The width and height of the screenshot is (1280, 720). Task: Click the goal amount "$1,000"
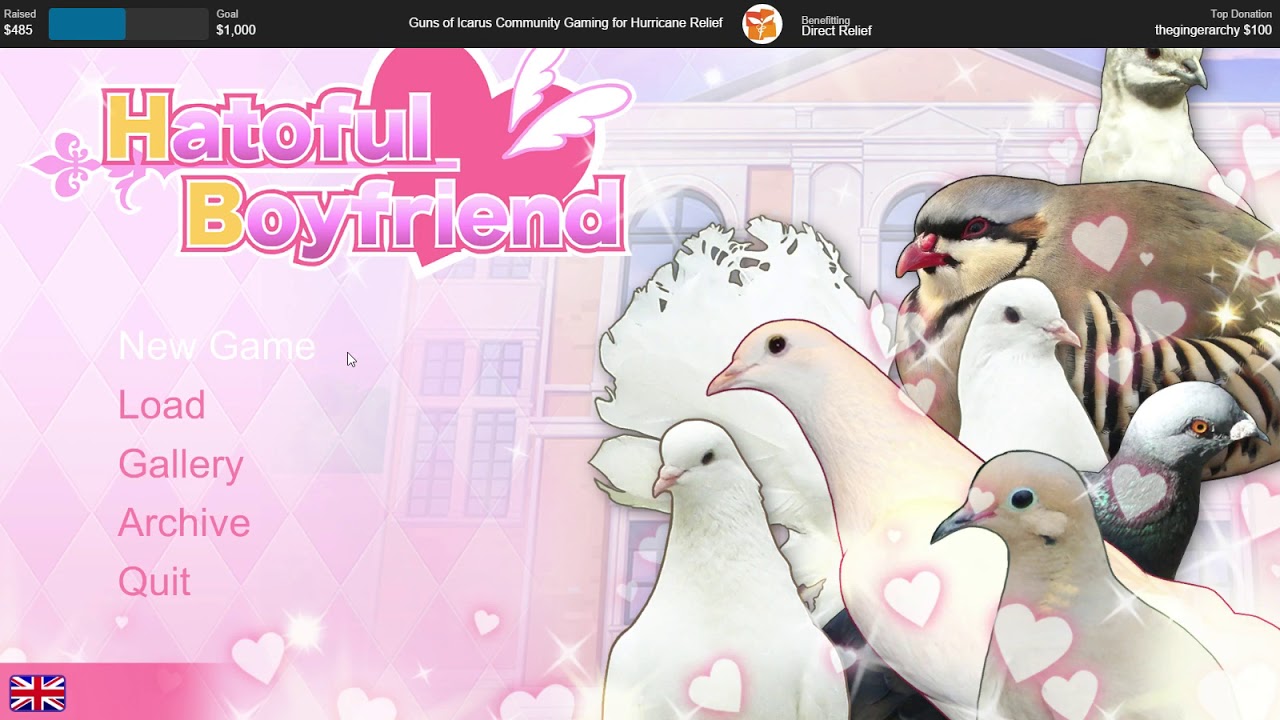236,30
